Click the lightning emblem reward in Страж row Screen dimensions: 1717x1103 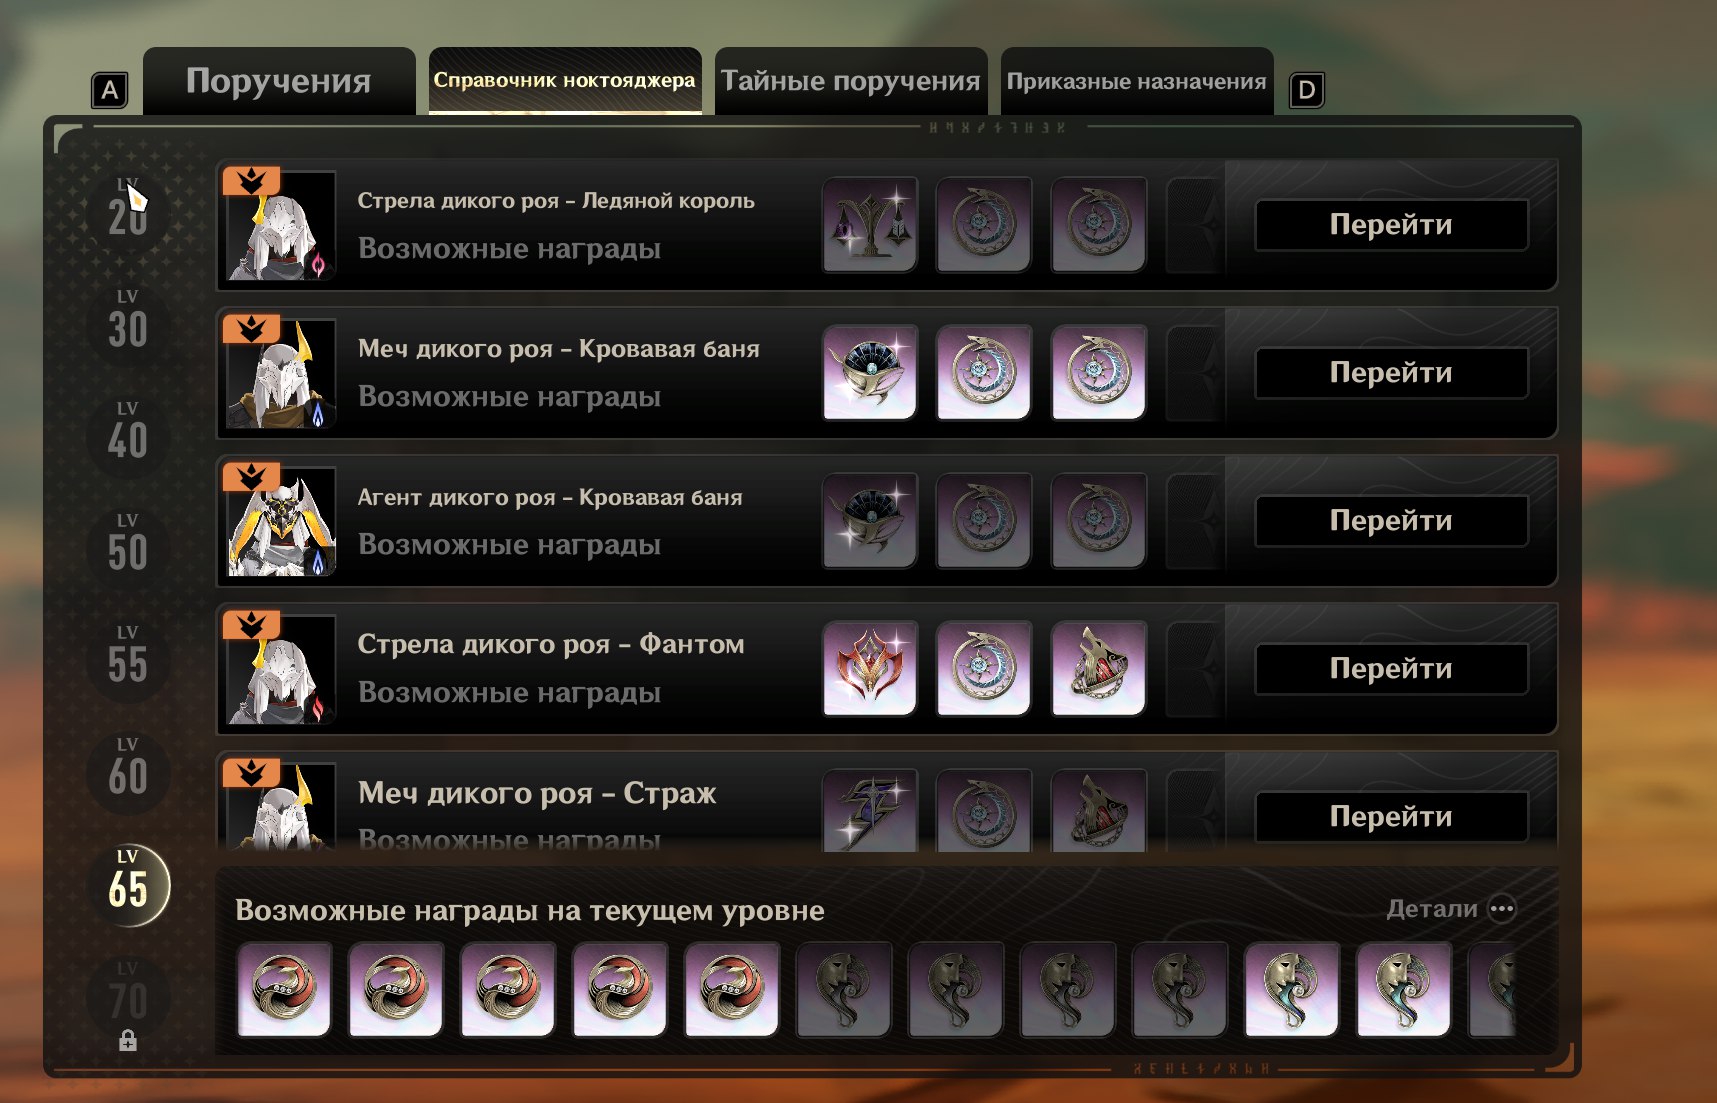point(869,810)
